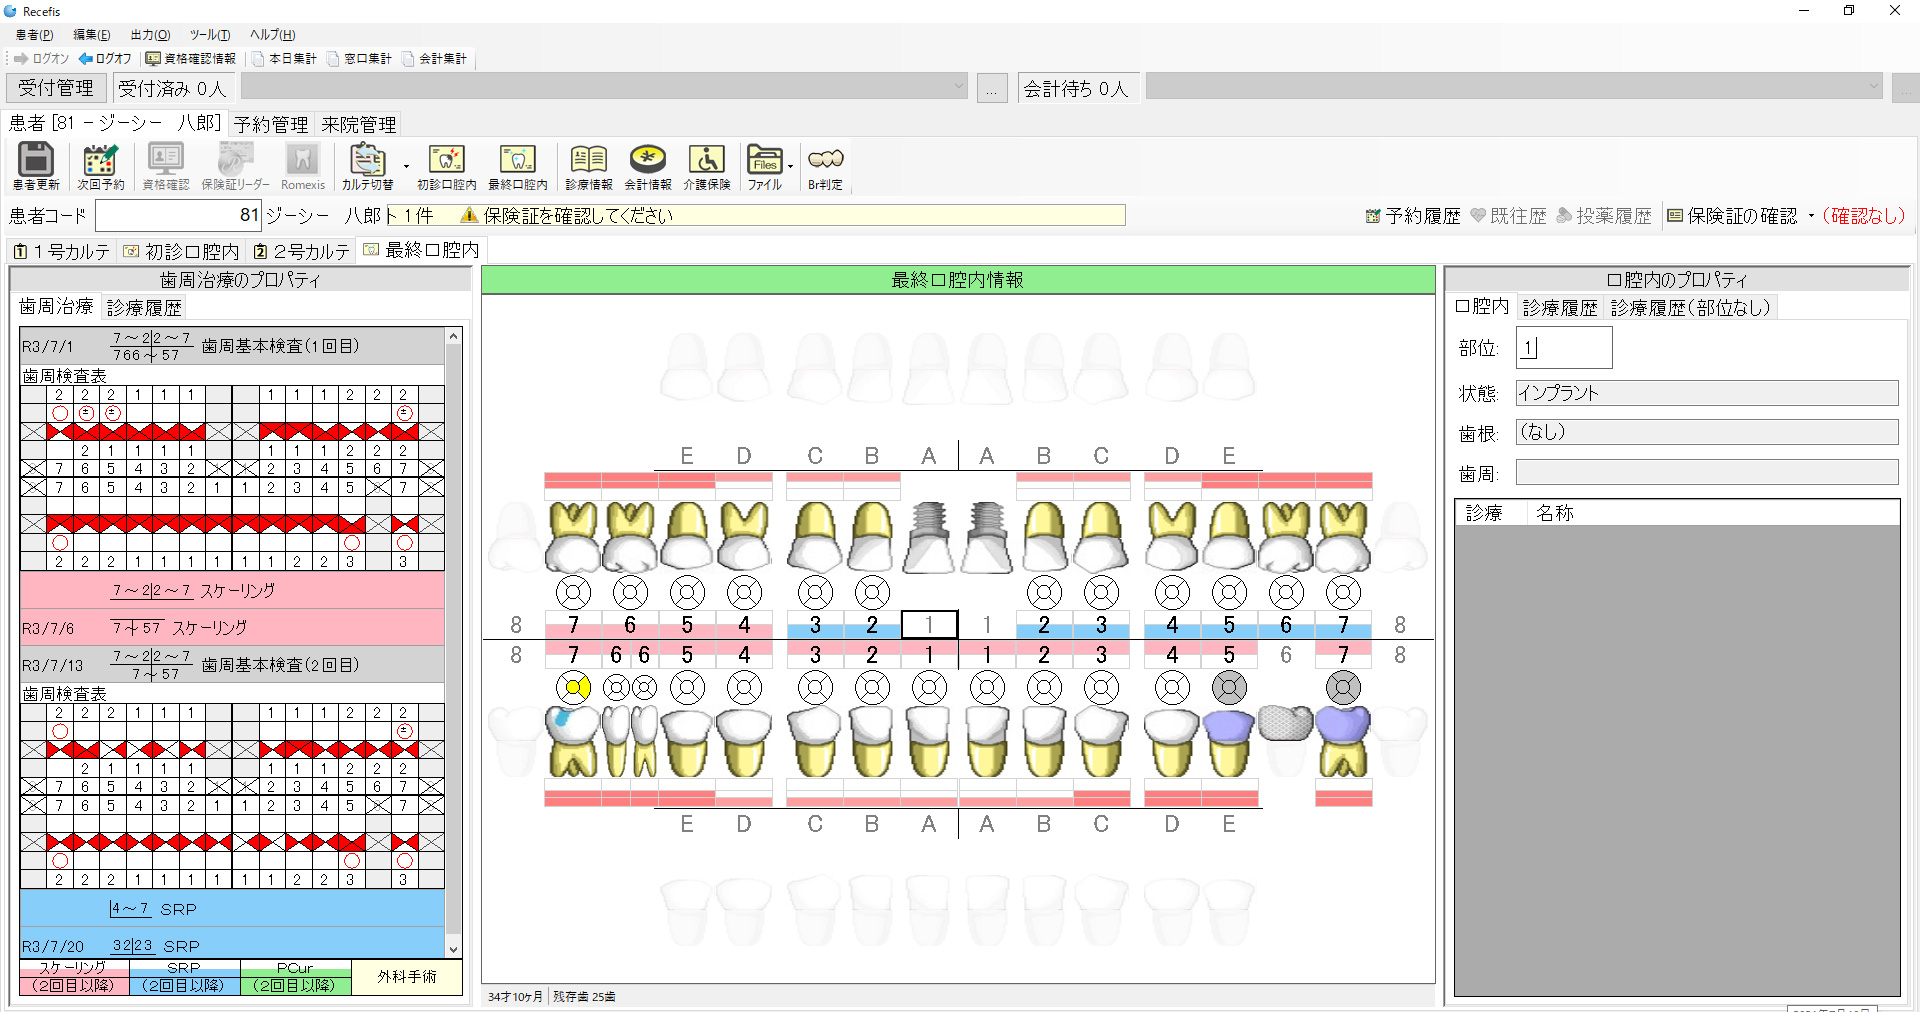Open the 受付済み patient combo box

[604, 87]
